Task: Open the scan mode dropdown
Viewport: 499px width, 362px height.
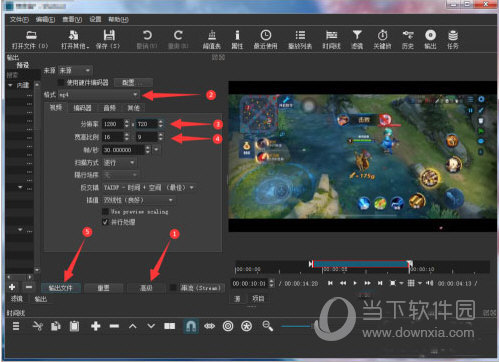Action: tap(119, 163)
